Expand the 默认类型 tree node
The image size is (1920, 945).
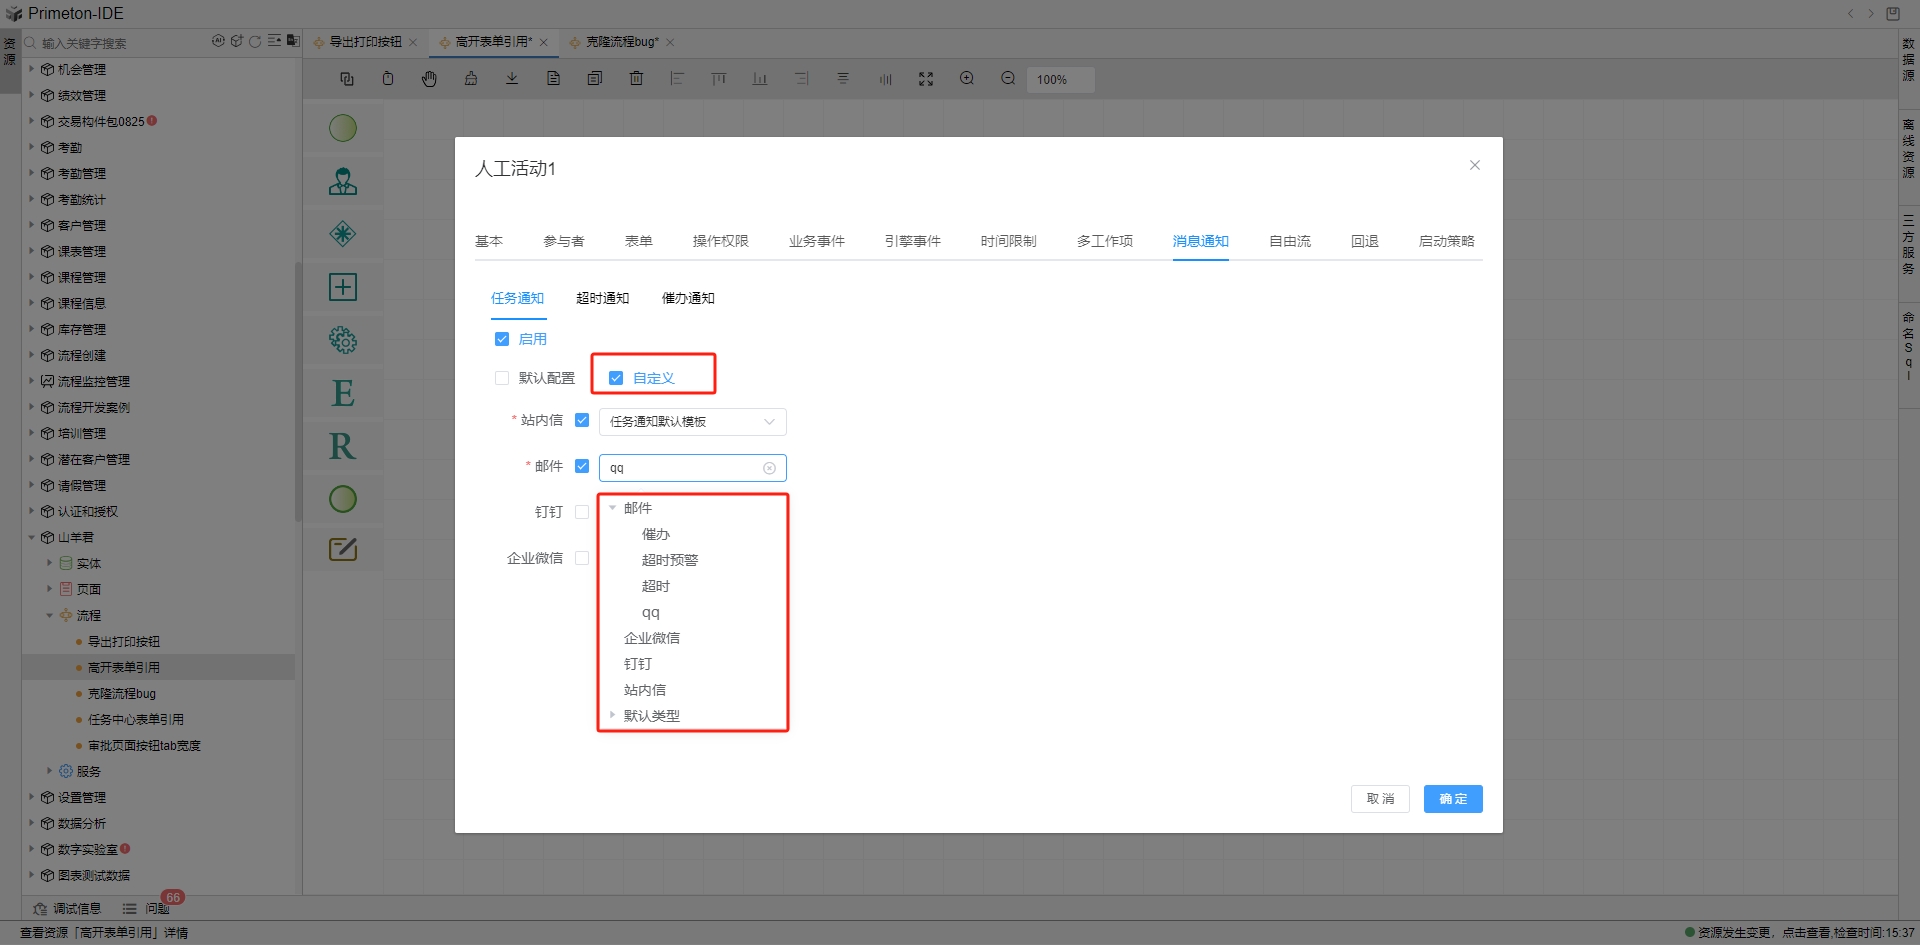point(613,715)
